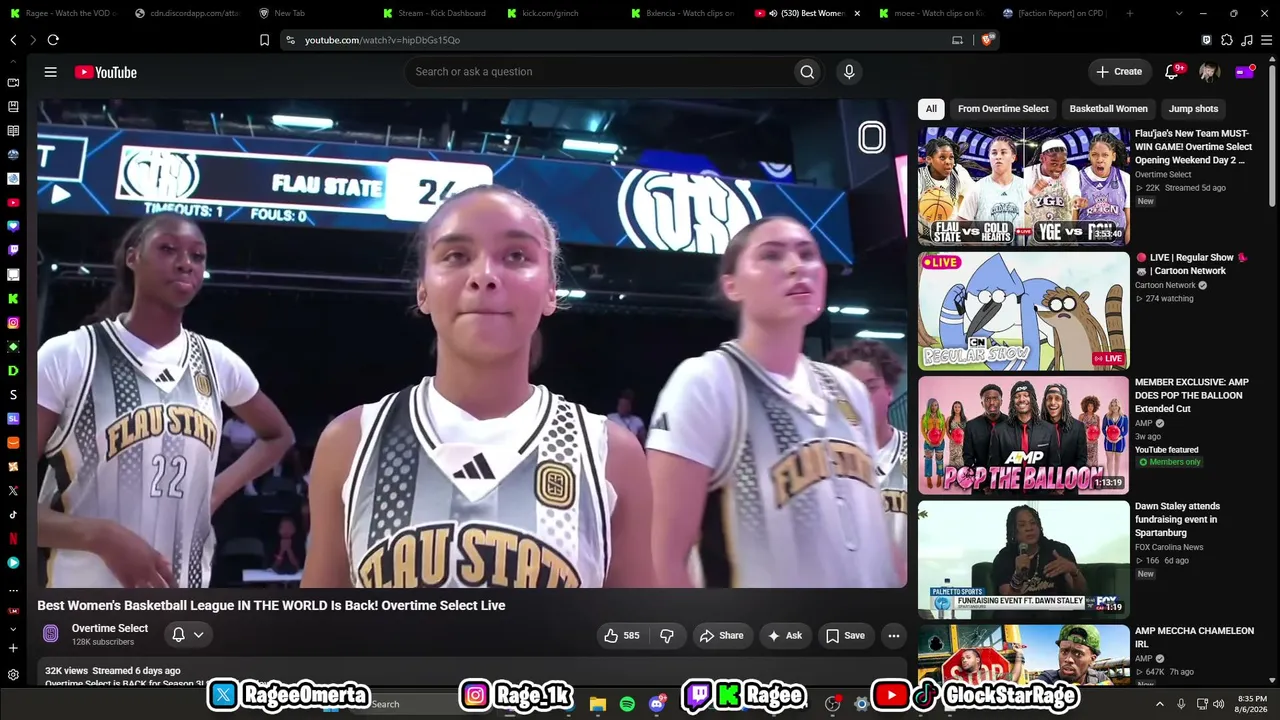The height and width of the screenshot is (720, 1280).
Task: Toggle channel notification bell for Overtime Select
Action: [178, 635]
